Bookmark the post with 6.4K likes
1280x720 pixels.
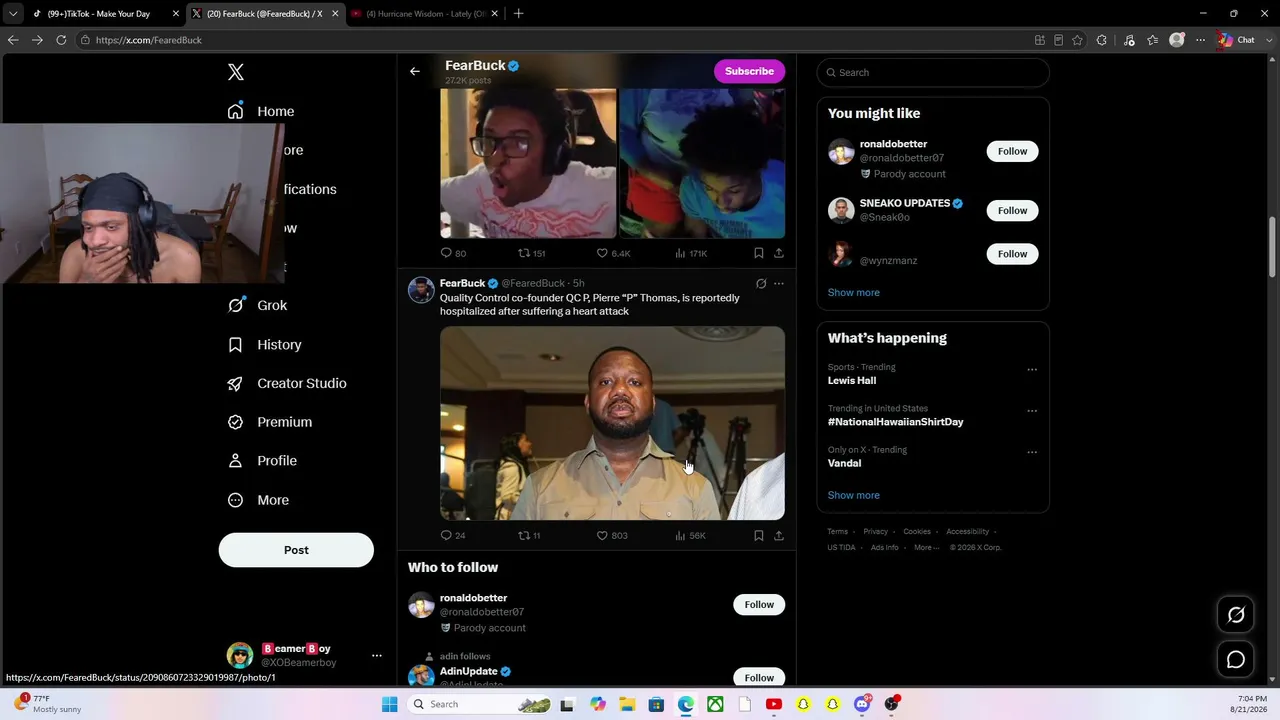(759, 253)
